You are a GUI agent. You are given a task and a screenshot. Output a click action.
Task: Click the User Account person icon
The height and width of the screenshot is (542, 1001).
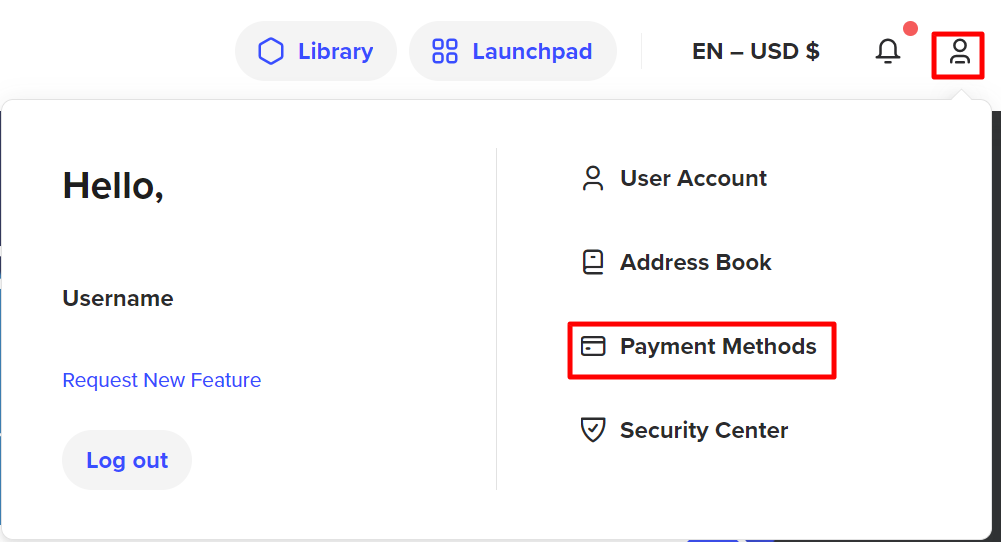592,178
